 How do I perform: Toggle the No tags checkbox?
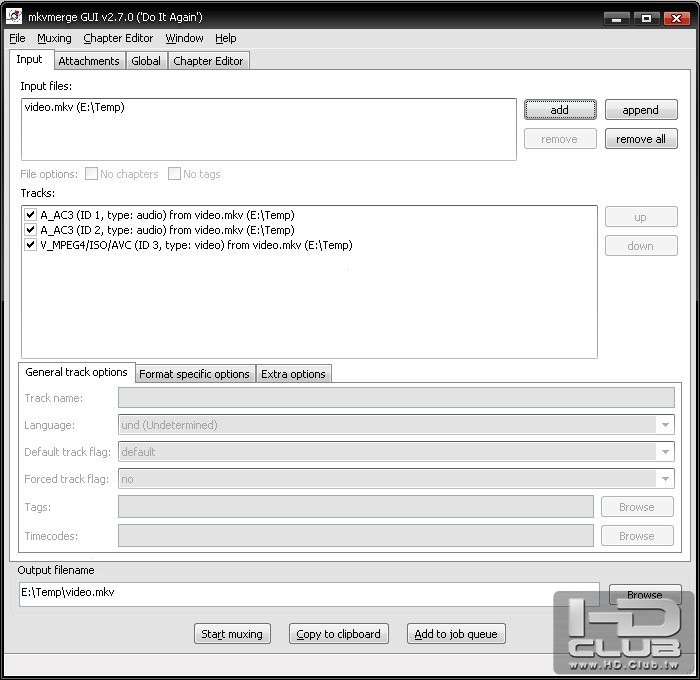pos(174,174)
